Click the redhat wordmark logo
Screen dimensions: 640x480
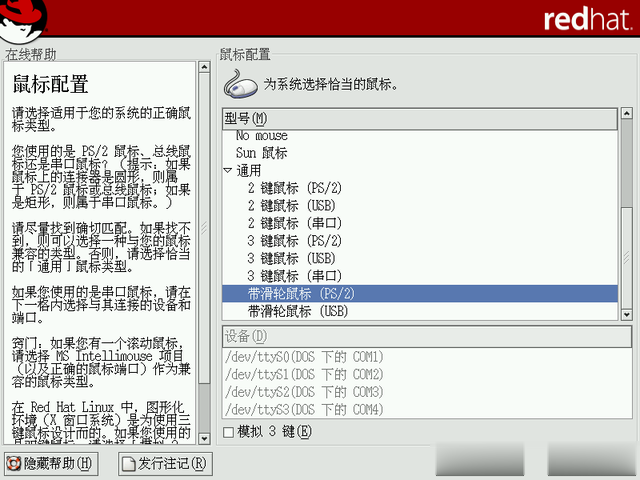tap(588, 19)
